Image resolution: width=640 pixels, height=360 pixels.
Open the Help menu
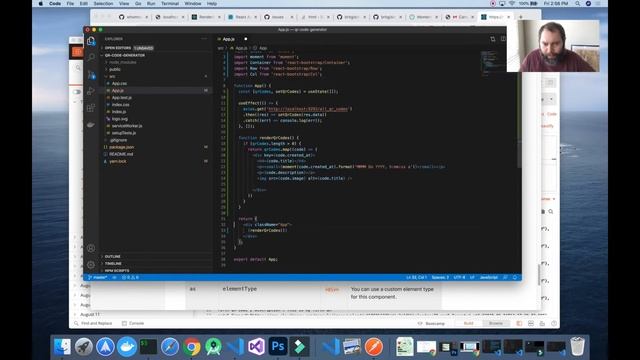212,4
